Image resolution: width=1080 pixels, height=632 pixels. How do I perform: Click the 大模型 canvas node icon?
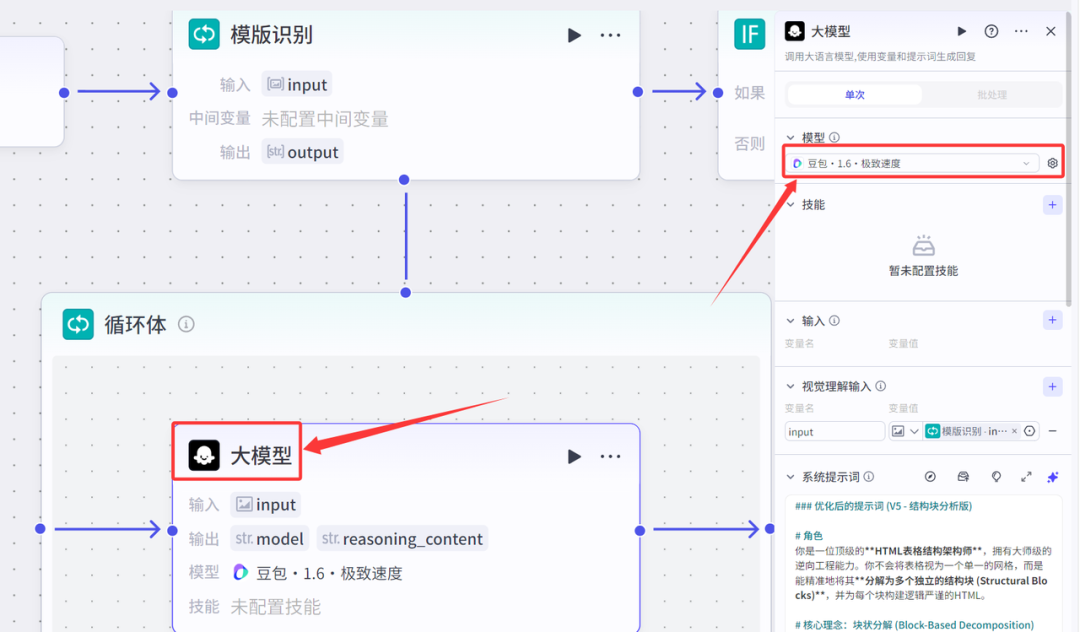coord(204,455)
